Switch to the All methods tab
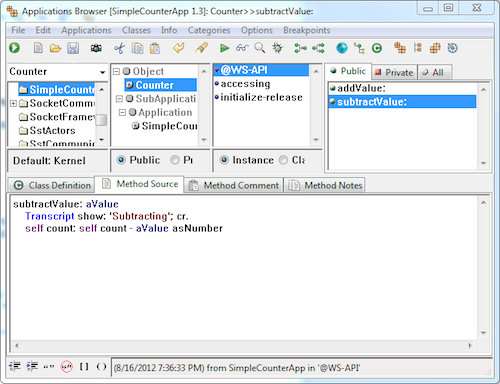Screen dimensions: 500x384 click(434, 72)
